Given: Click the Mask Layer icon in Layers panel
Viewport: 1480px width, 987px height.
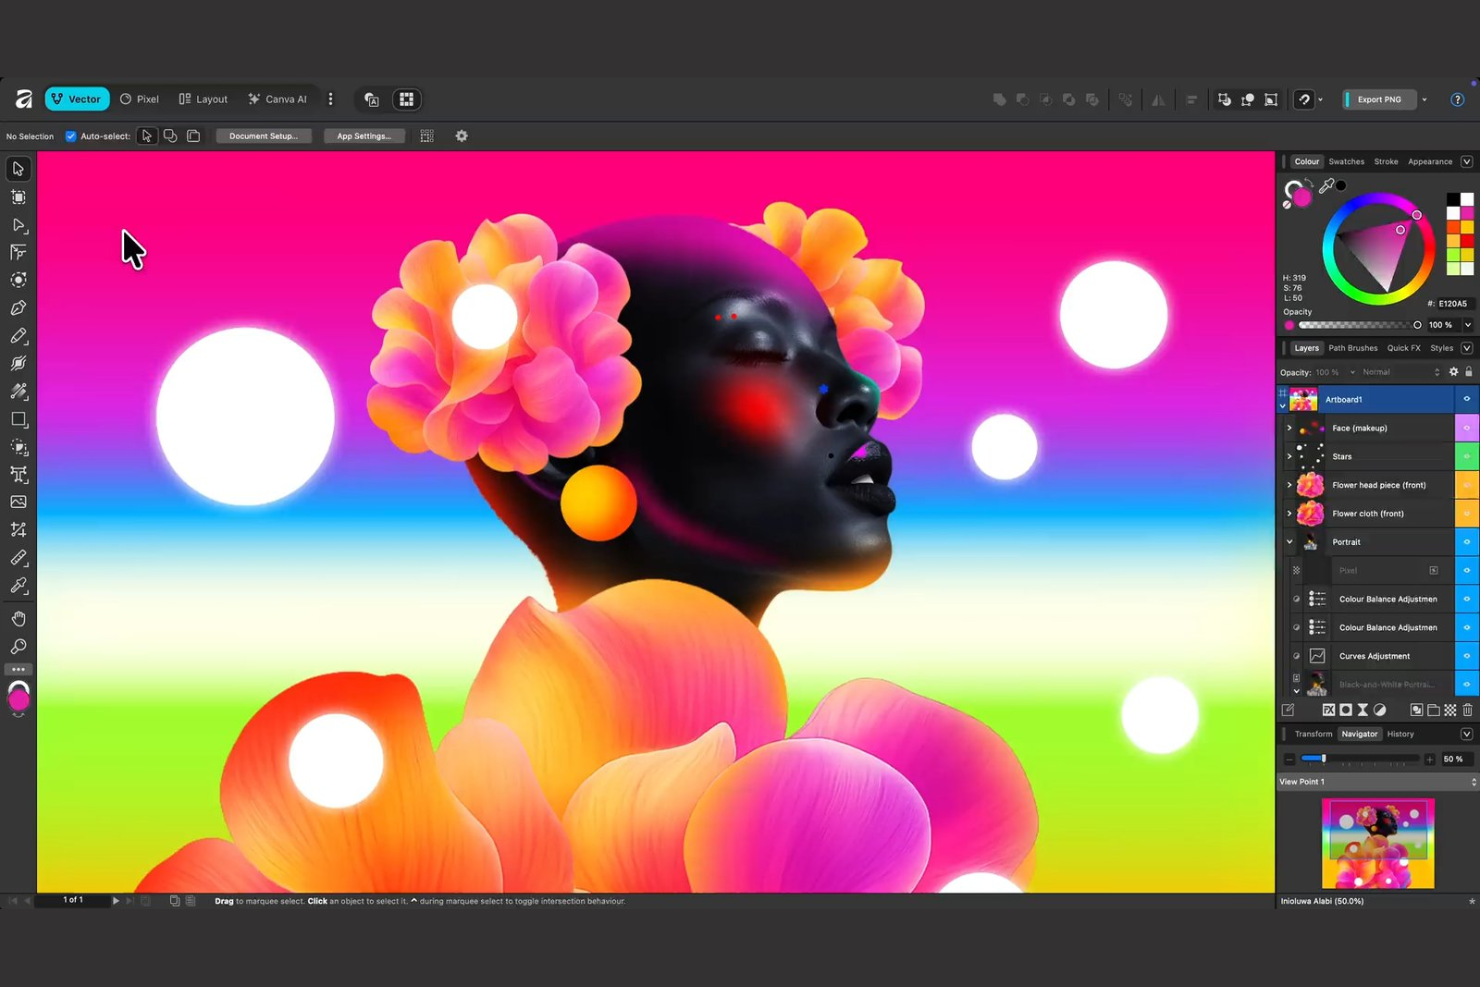Looking at the screenshot, I should pos(1346,710).
